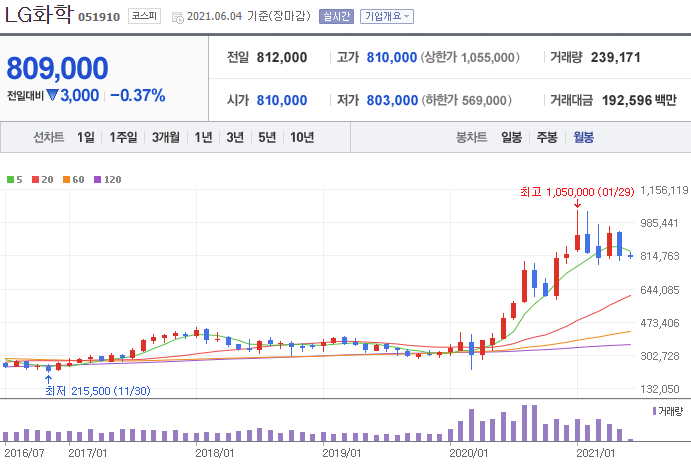Click the tall red candle under the 최고 arrow
691x475 pixels.
pos(577,231)
